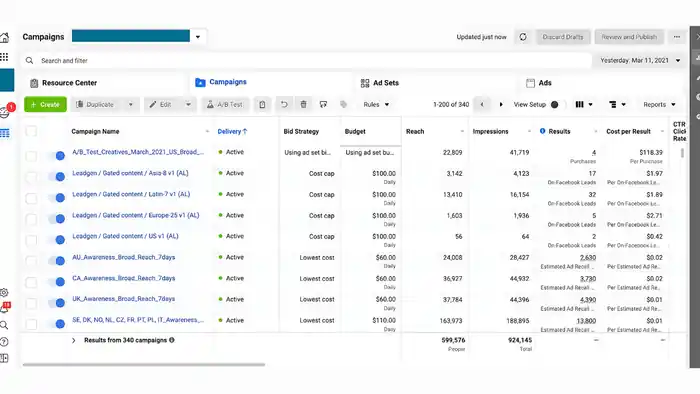Open the search magnifier in left sidebar

4,325
